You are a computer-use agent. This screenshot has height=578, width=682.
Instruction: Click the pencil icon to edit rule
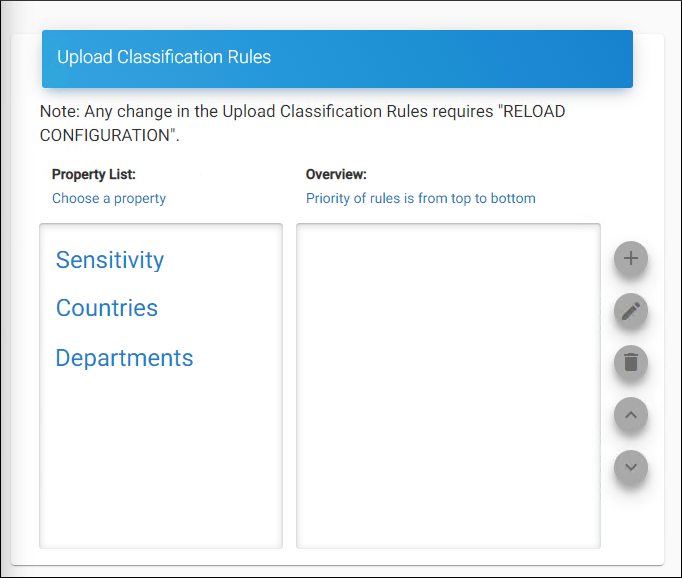630,311
